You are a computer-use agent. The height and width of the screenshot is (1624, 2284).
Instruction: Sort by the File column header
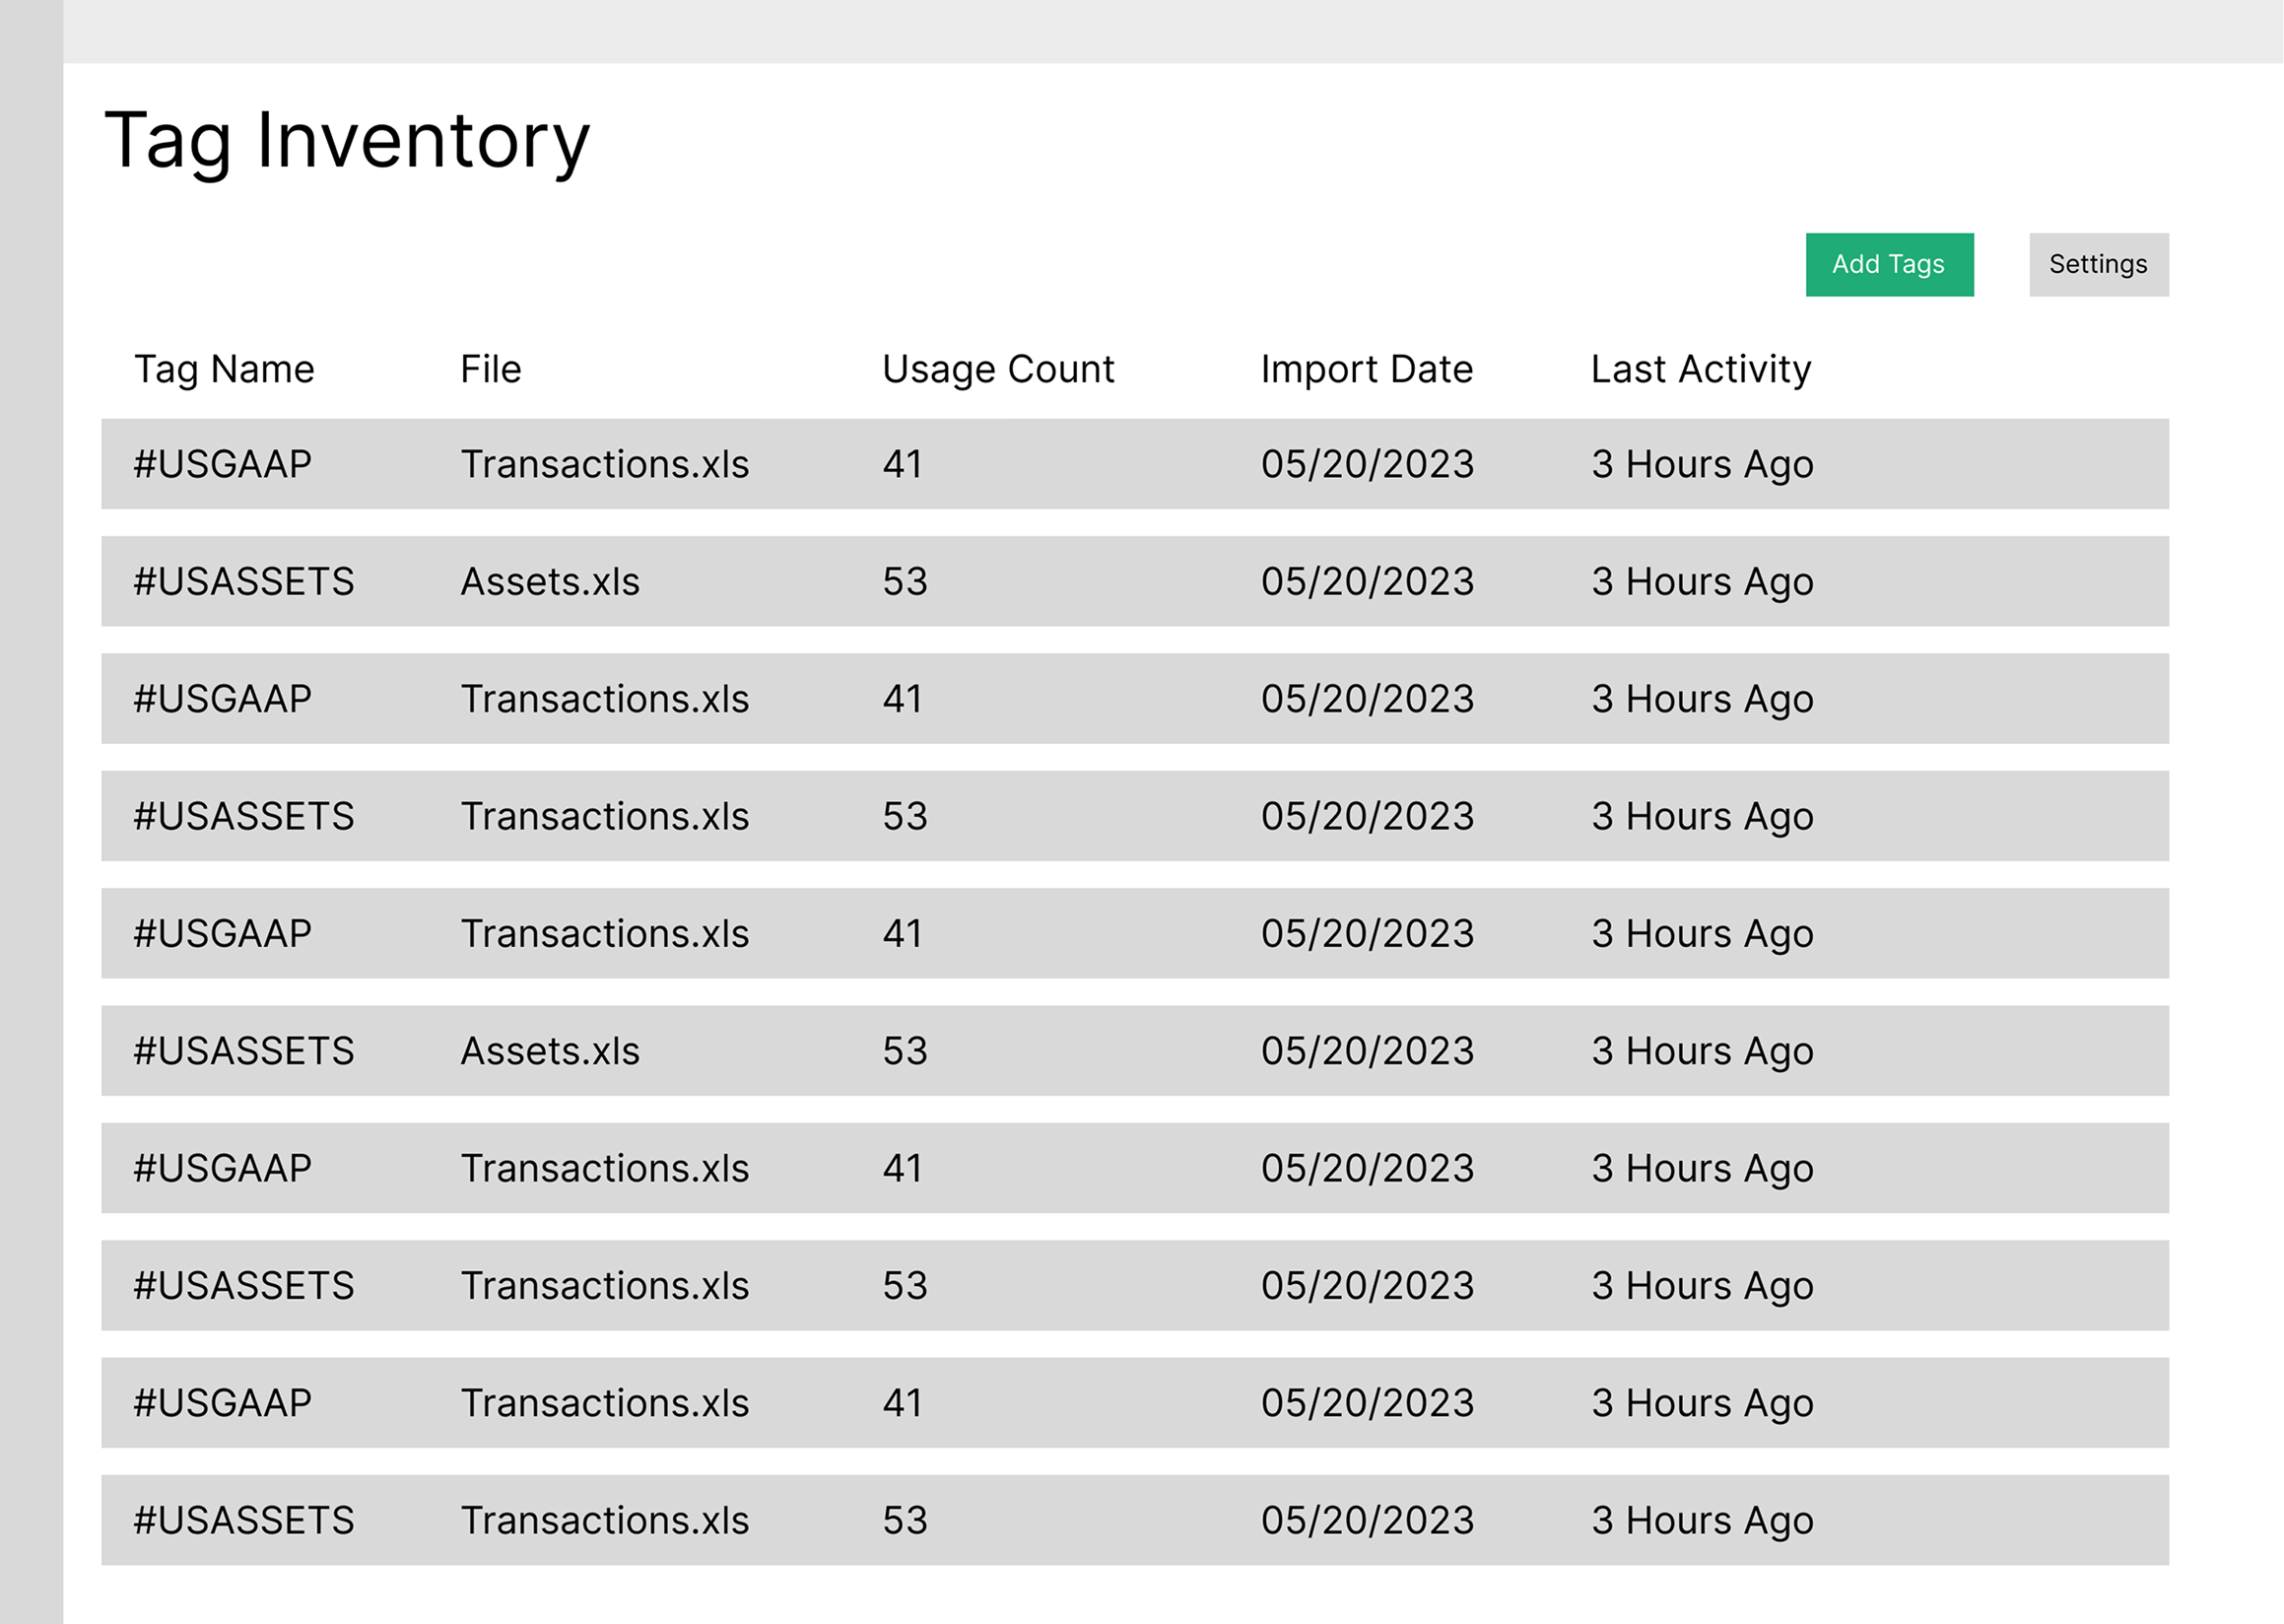pos(489,369)
